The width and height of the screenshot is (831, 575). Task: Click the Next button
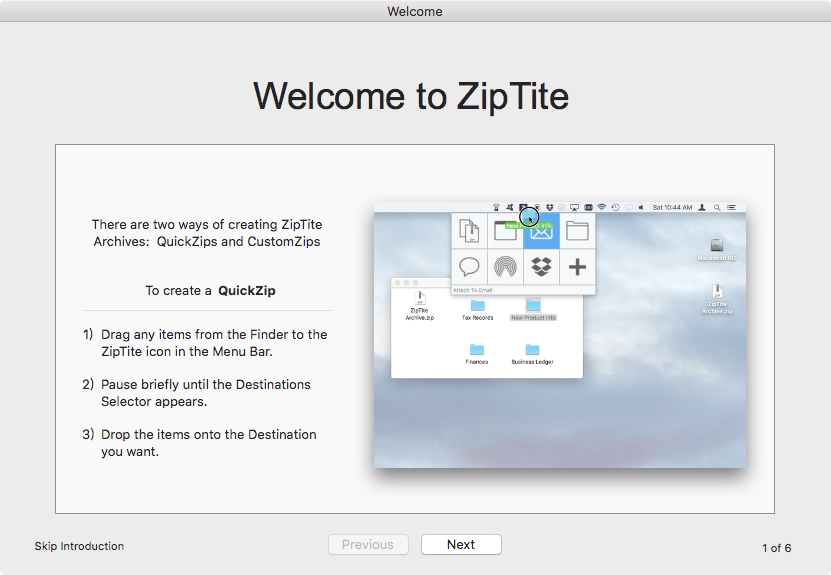click(x=461, y=544)
